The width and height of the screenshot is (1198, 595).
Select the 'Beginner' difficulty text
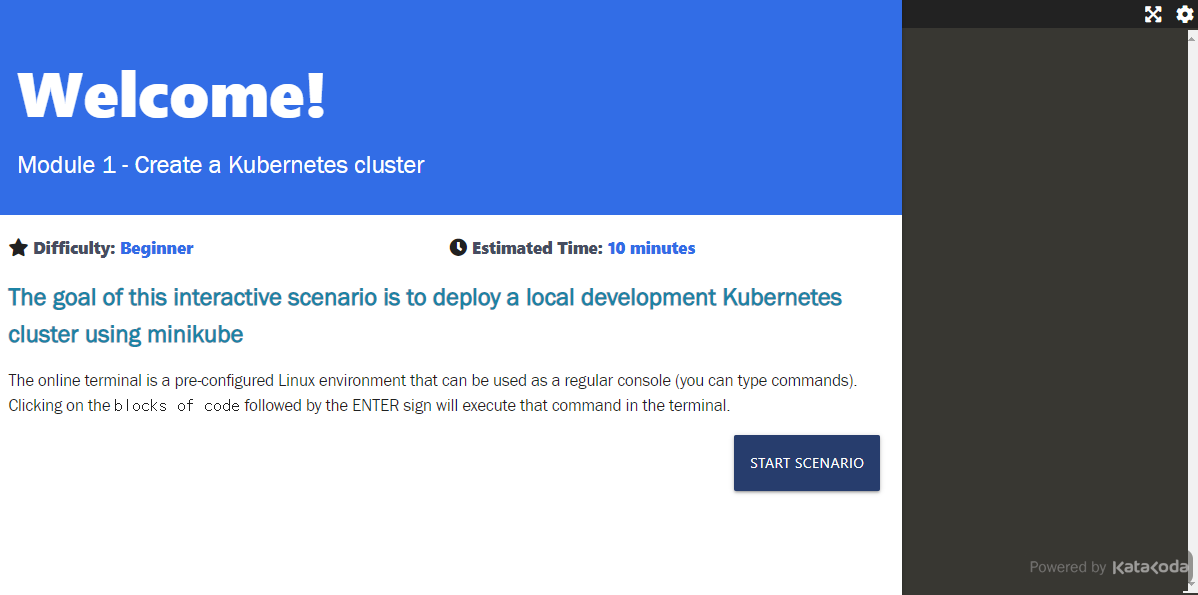click(x=157, y=248)
